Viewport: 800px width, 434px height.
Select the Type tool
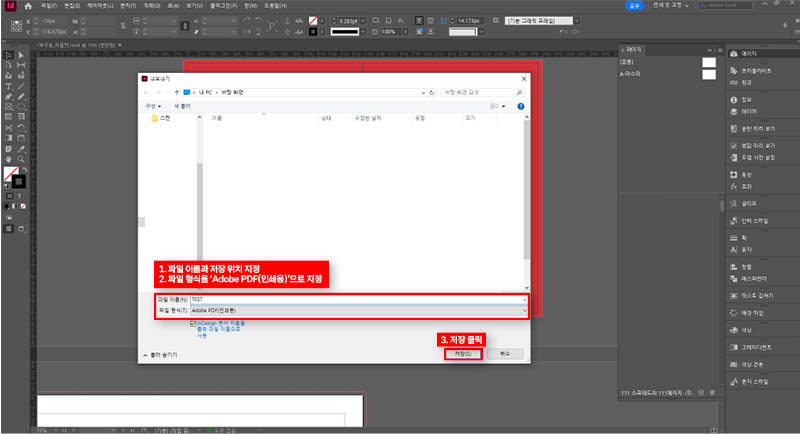(x=9, y=86)
